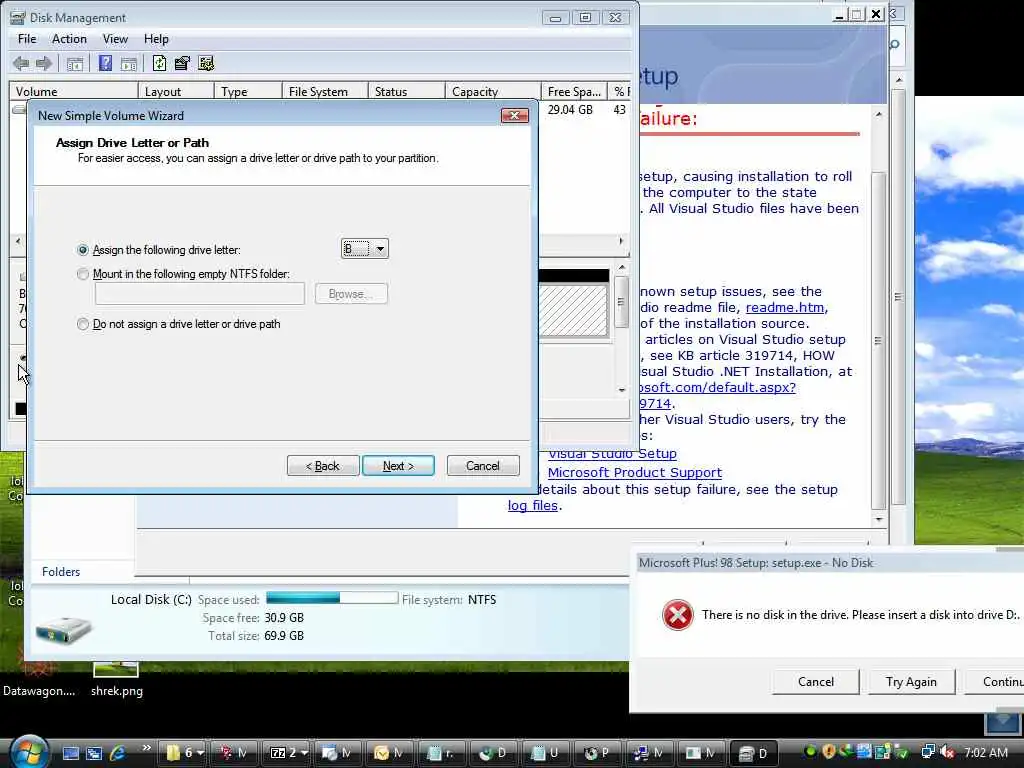Click the Windows Start orb

click(x=28, y=752)
